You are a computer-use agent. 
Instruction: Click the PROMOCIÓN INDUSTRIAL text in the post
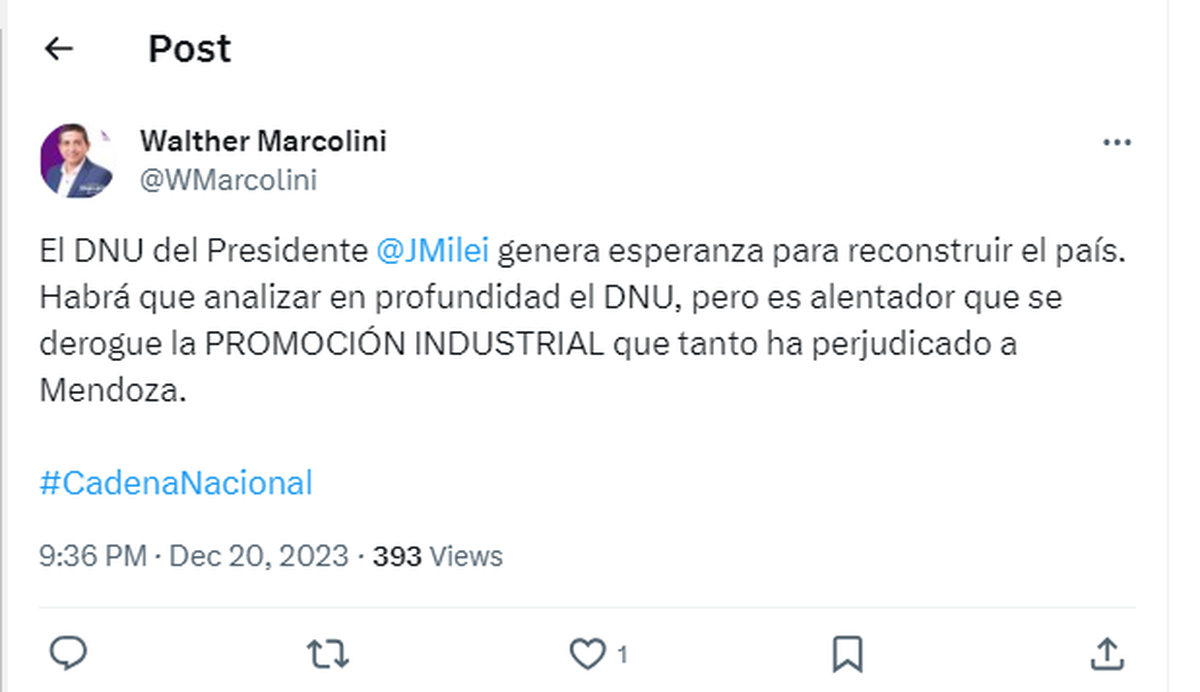tap(405, 345)
